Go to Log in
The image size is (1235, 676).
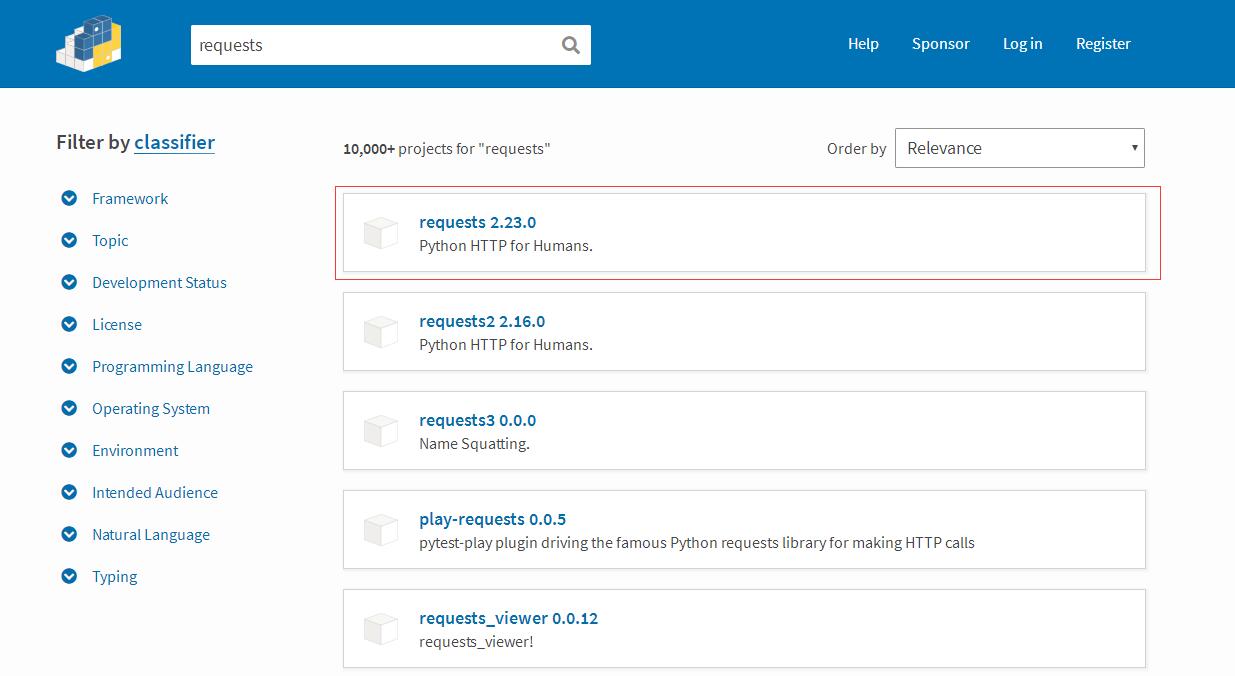(x=1023, y=44)
